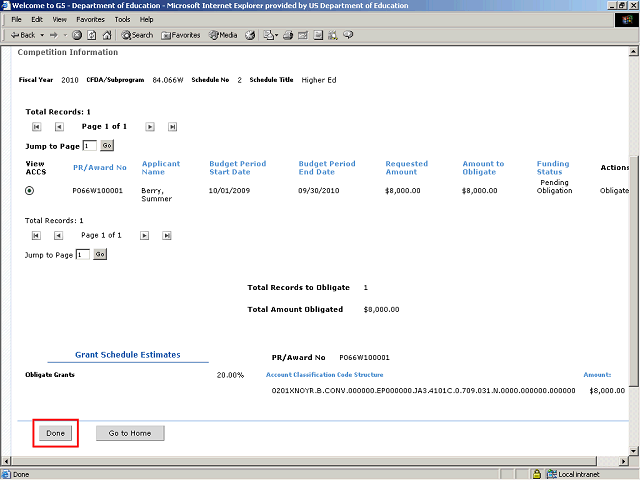Click the Refresh page icon
The width and height of the screenshot is (640, 480).
click(x=92, y=35)
